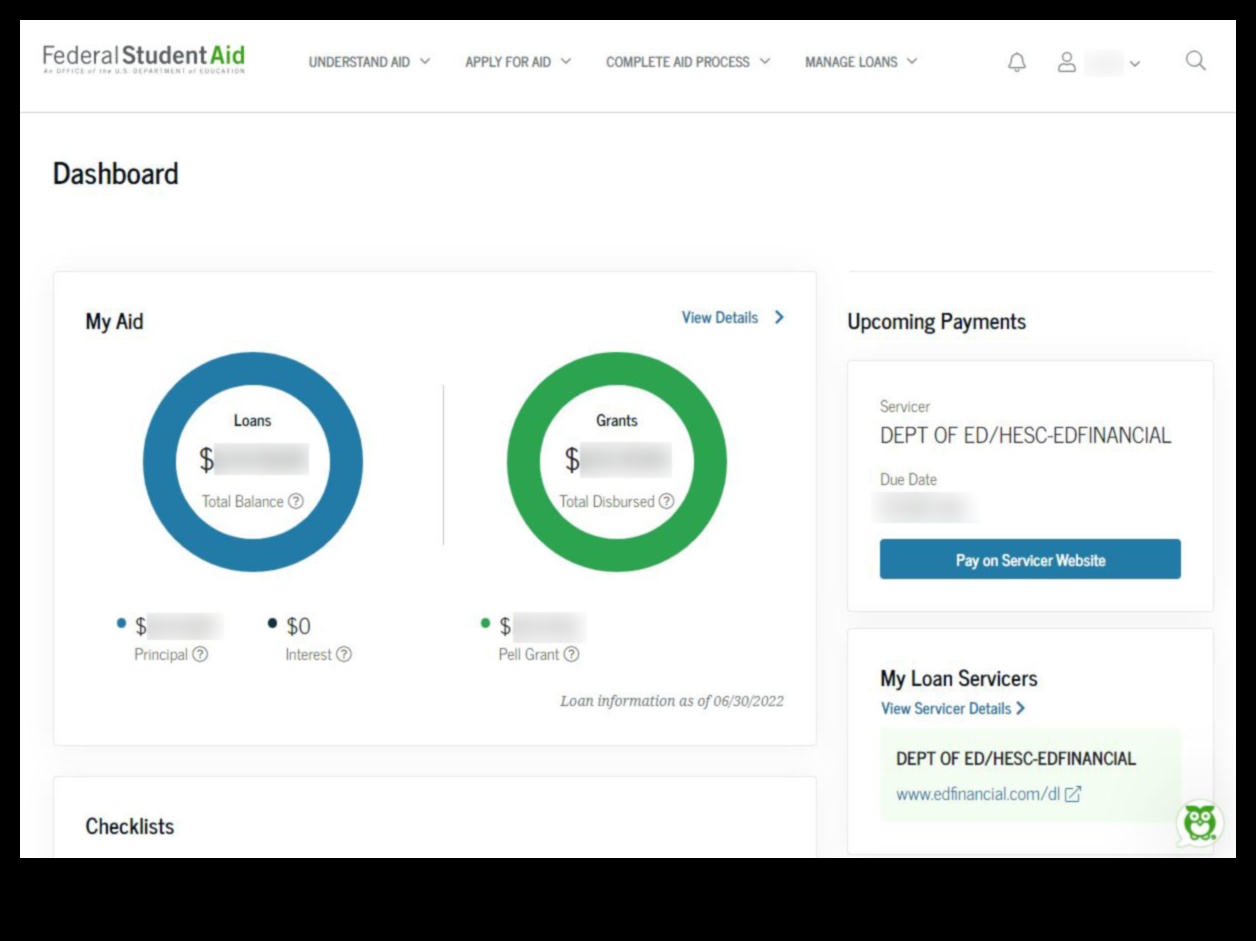1256x941 pixels.
Task: Click the Total Disbursed help icon
Action: coord(666,501)
